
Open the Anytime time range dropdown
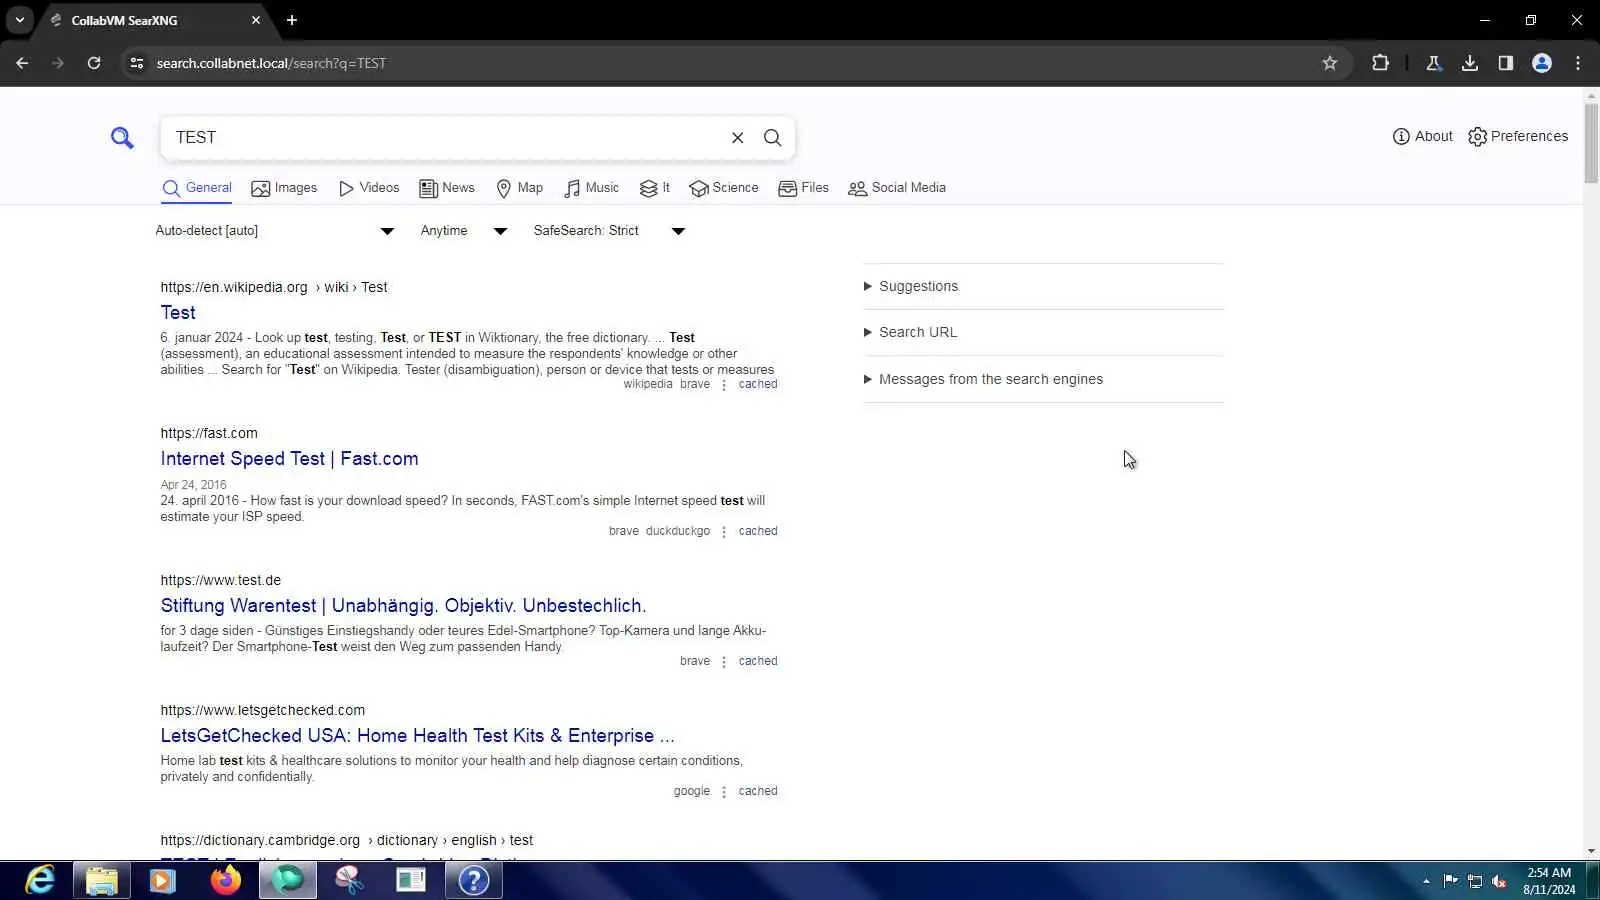click(464, 231)
